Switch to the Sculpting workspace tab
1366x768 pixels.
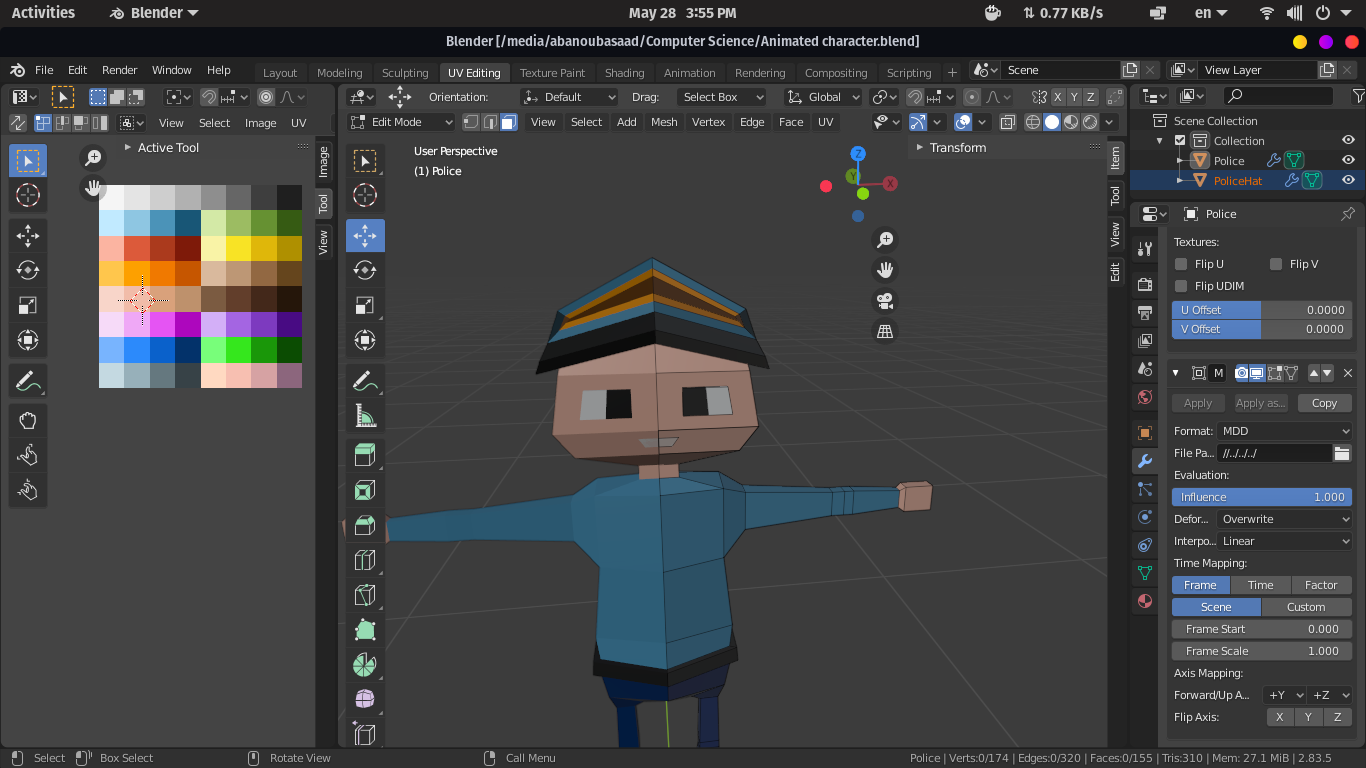405,73
